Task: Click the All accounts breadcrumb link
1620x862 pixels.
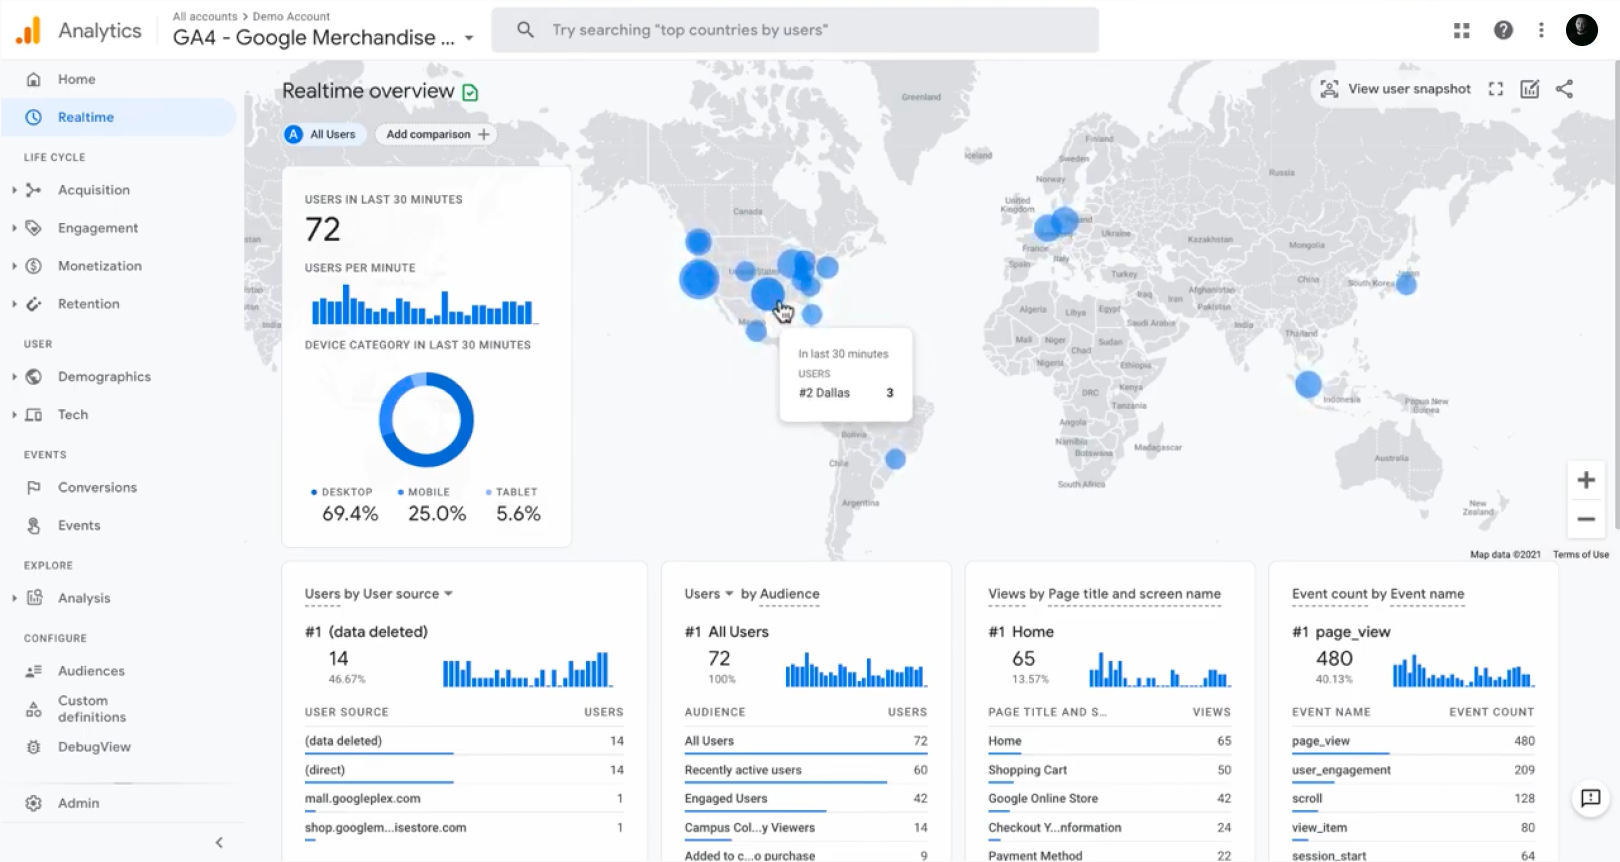Action: (x=205, y=16)
